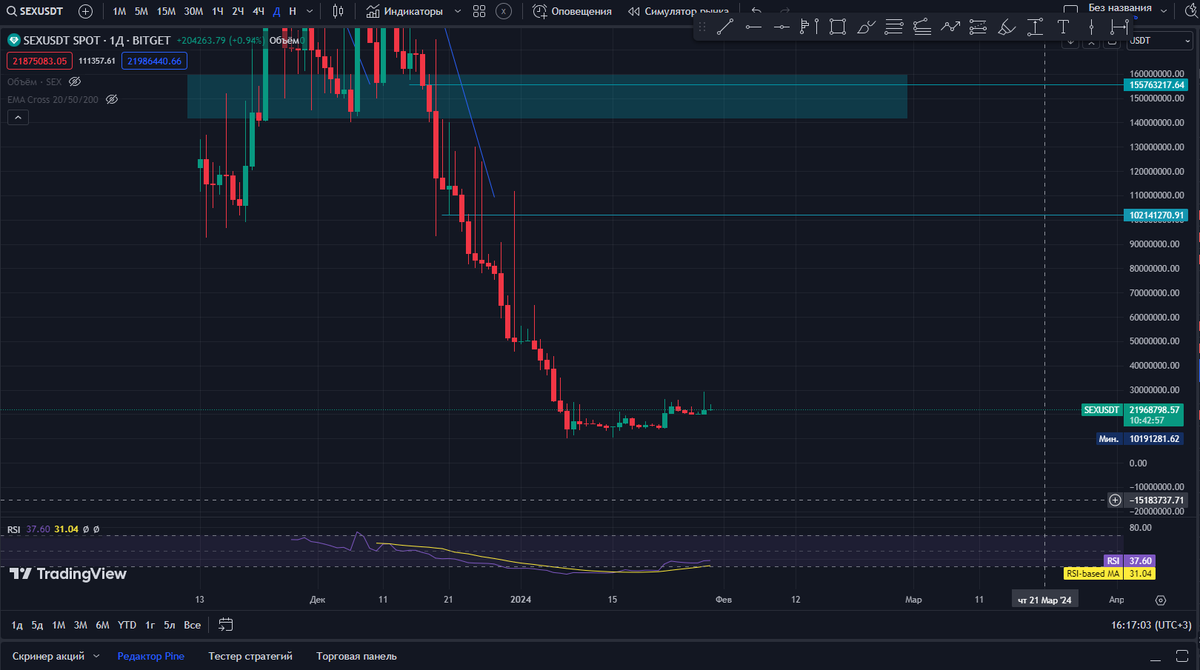The image size is (1200, 670).
Task: Create an alert via Оповещения
Action: [x=573, y=11]
